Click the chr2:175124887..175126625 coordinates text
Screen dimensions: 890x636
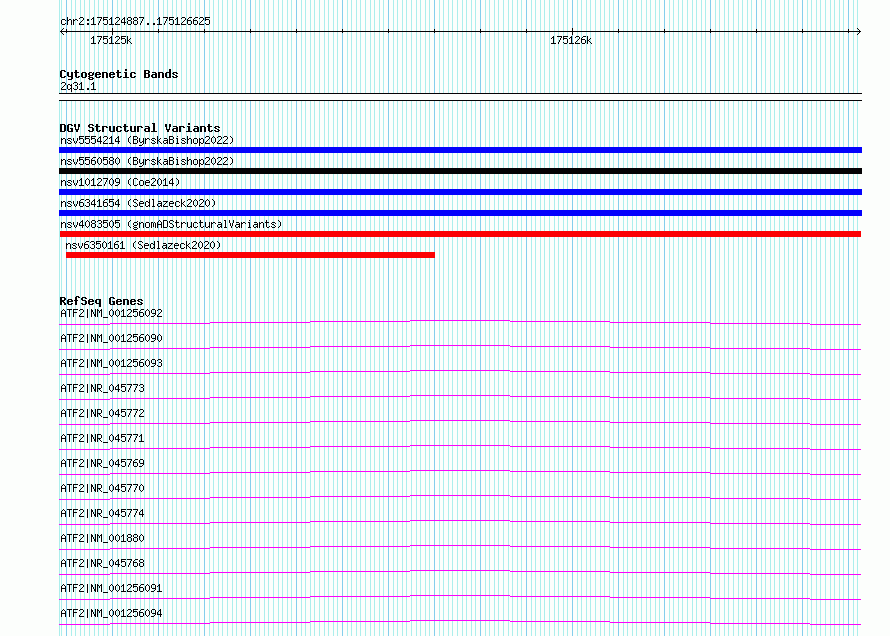(x=135, y=21)
